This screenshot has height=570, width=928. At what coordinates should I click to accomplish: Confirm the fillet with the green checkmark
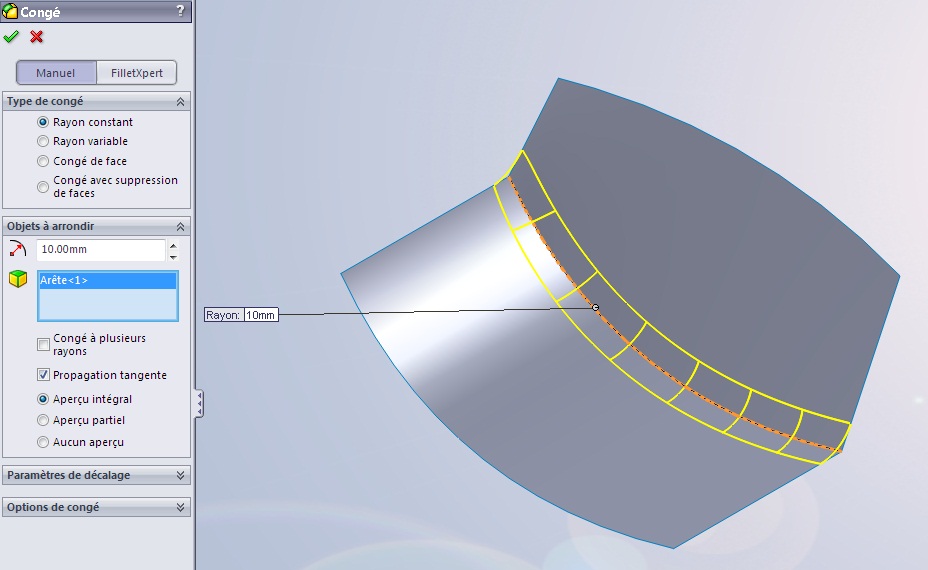11,37
